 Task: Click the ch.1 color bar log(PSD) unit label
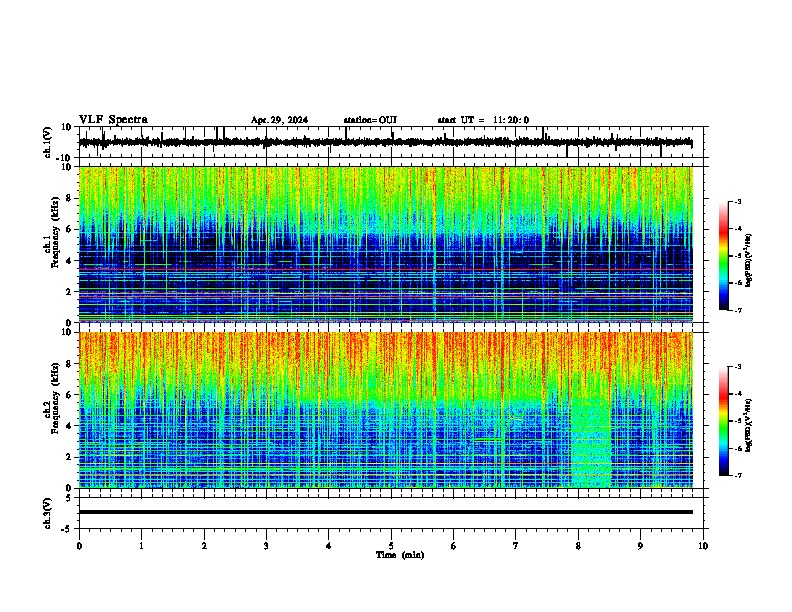(749, 261)
